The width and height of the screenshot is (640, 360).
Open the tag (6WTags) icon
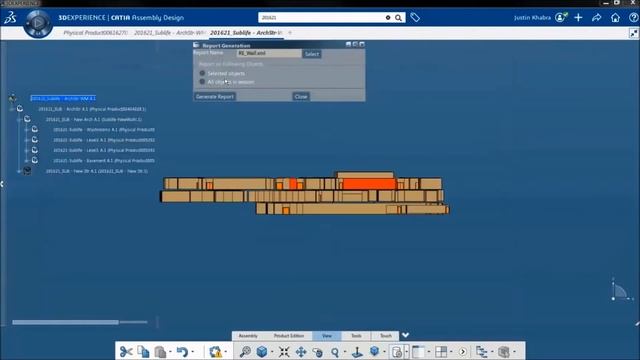[x=415, y=18]
